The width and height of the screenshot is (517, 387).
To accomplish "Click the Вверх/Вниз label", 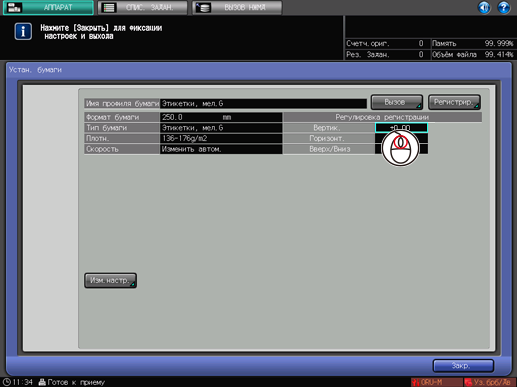I will point(329,149).
